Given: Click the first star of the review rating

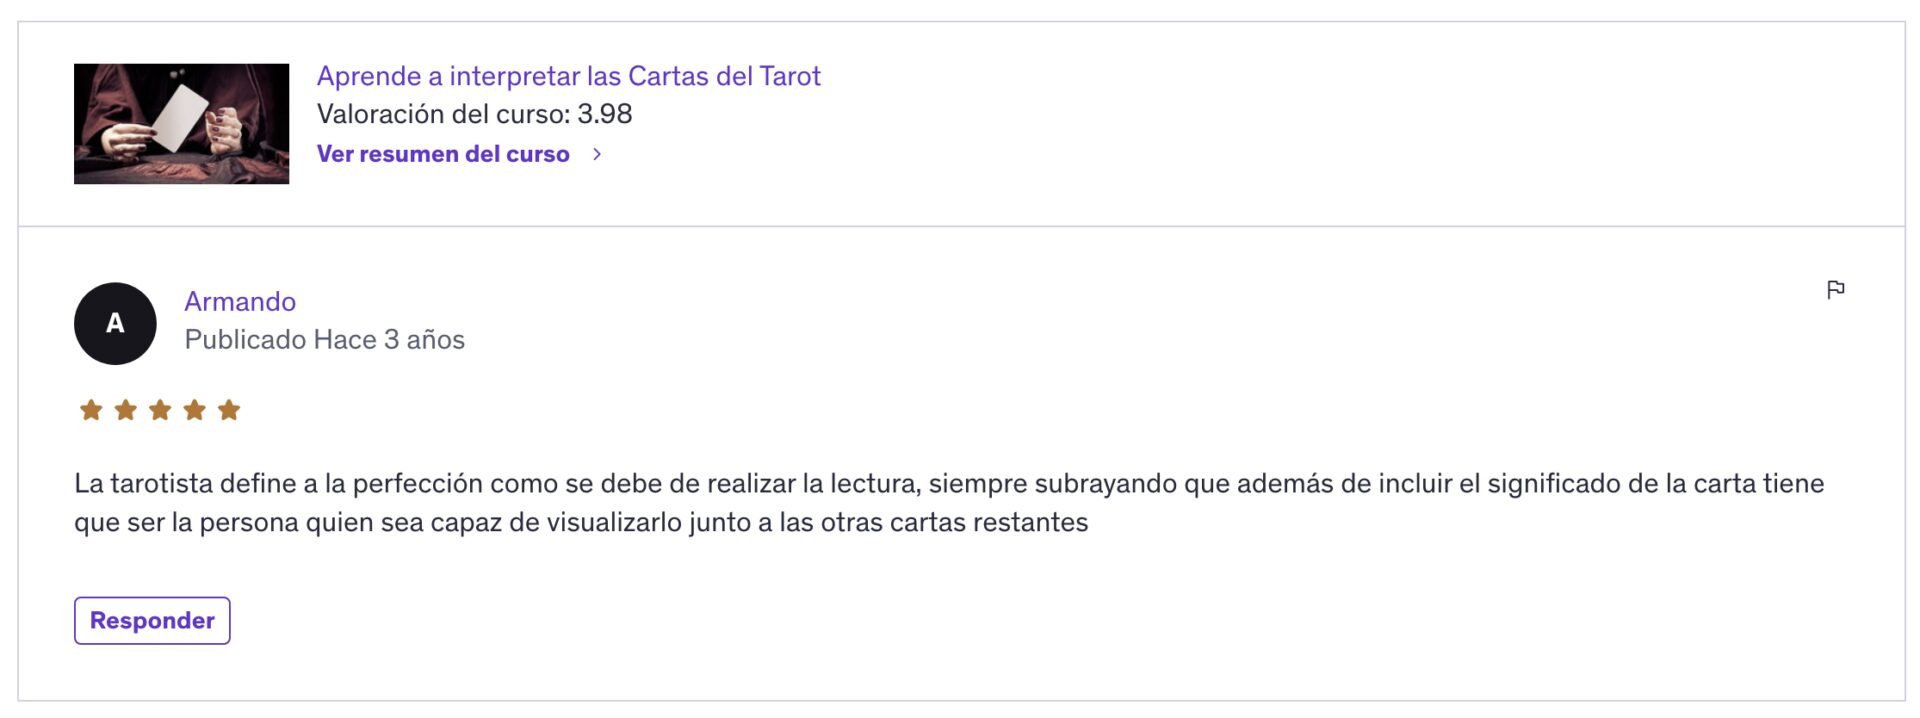Looking at the screenshot, I should coord(91,410).
